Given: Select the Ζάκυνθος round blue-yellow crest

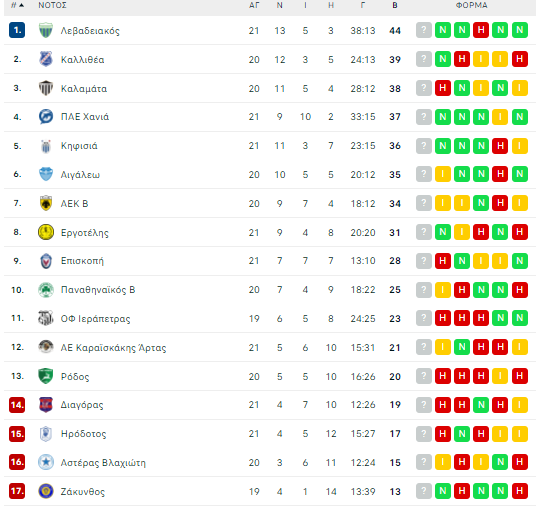Looking at the screenshot, I should (x=46, y=491).
